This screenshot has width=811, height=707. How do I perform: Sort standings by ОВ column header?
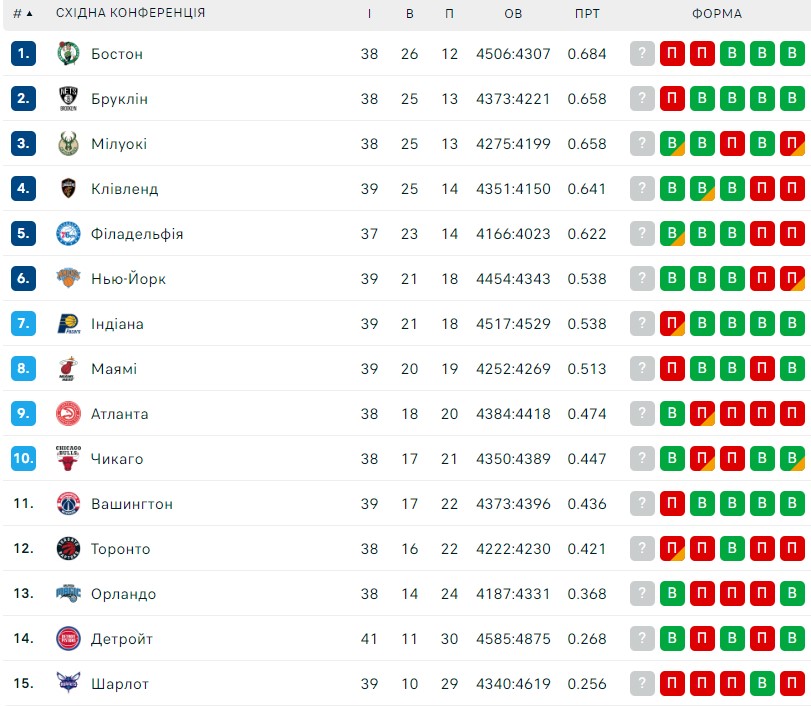click(513, 13)
